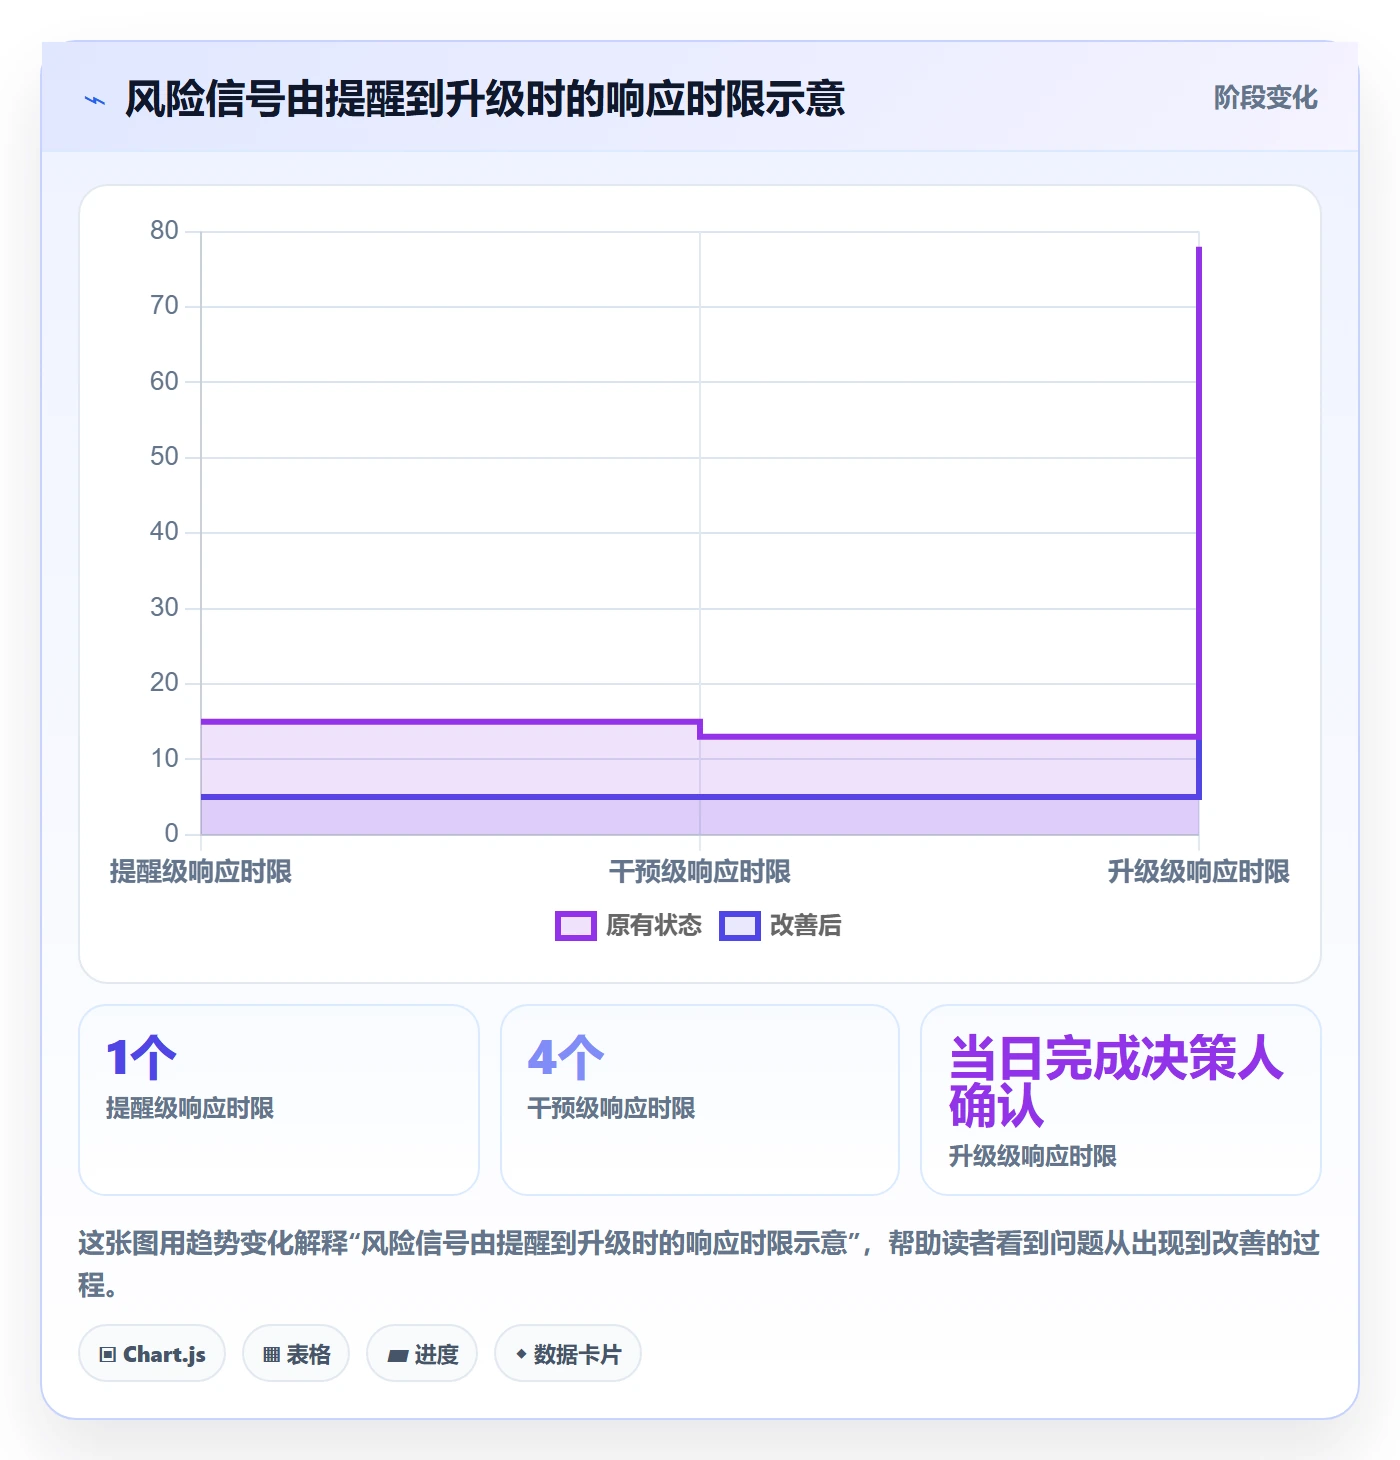Click the diamond icon in the 数据卡片 tag
This screenshot has width=1400, height=1460.
pos(521,1354)
